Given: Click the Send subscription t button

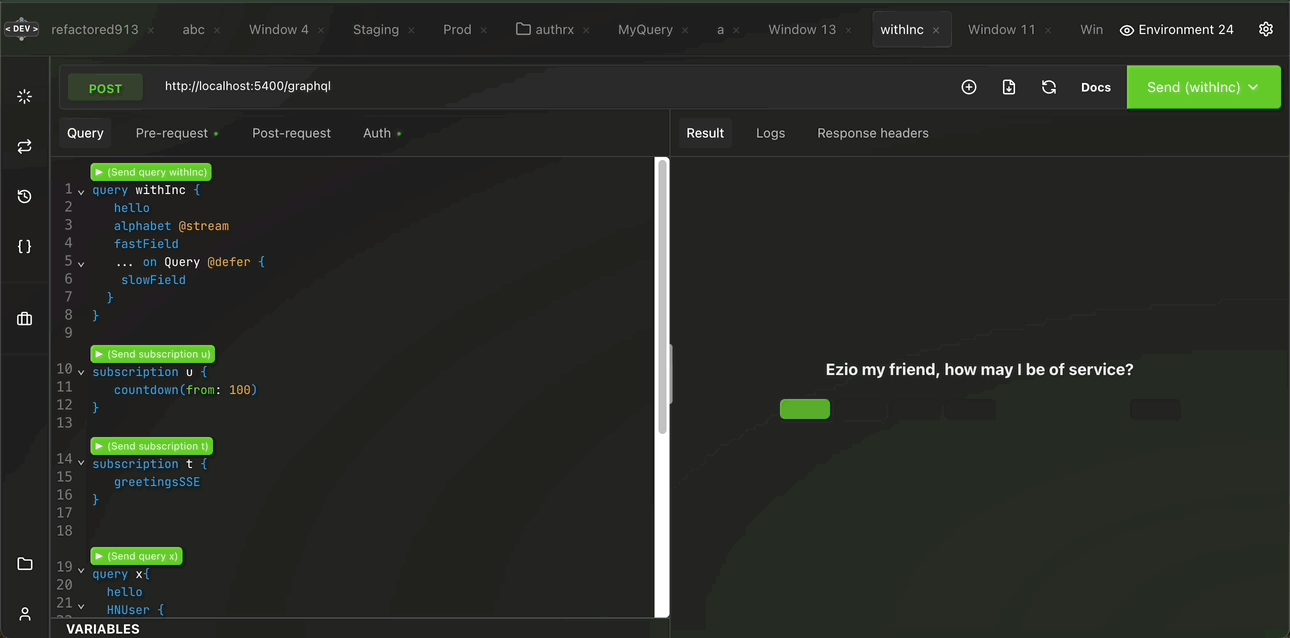Looking at the screenshot, I should (151, 446).
